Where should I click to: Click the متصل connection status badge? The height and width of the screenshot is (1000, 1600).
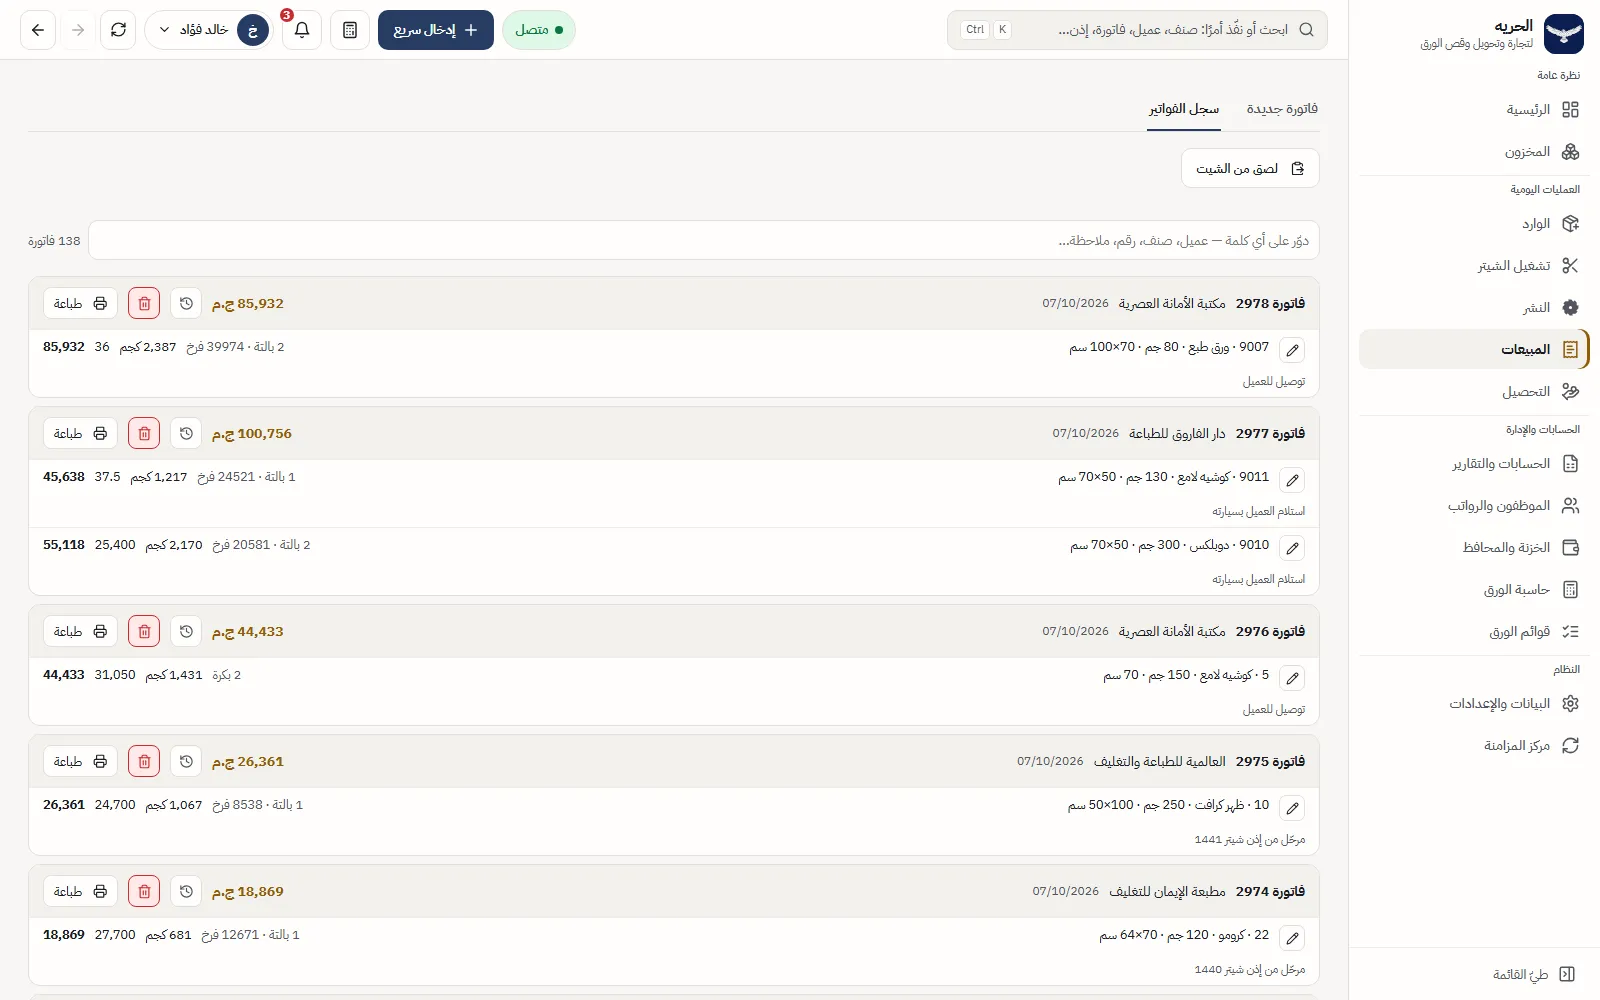pyautogui.click(x=539, y=30)
